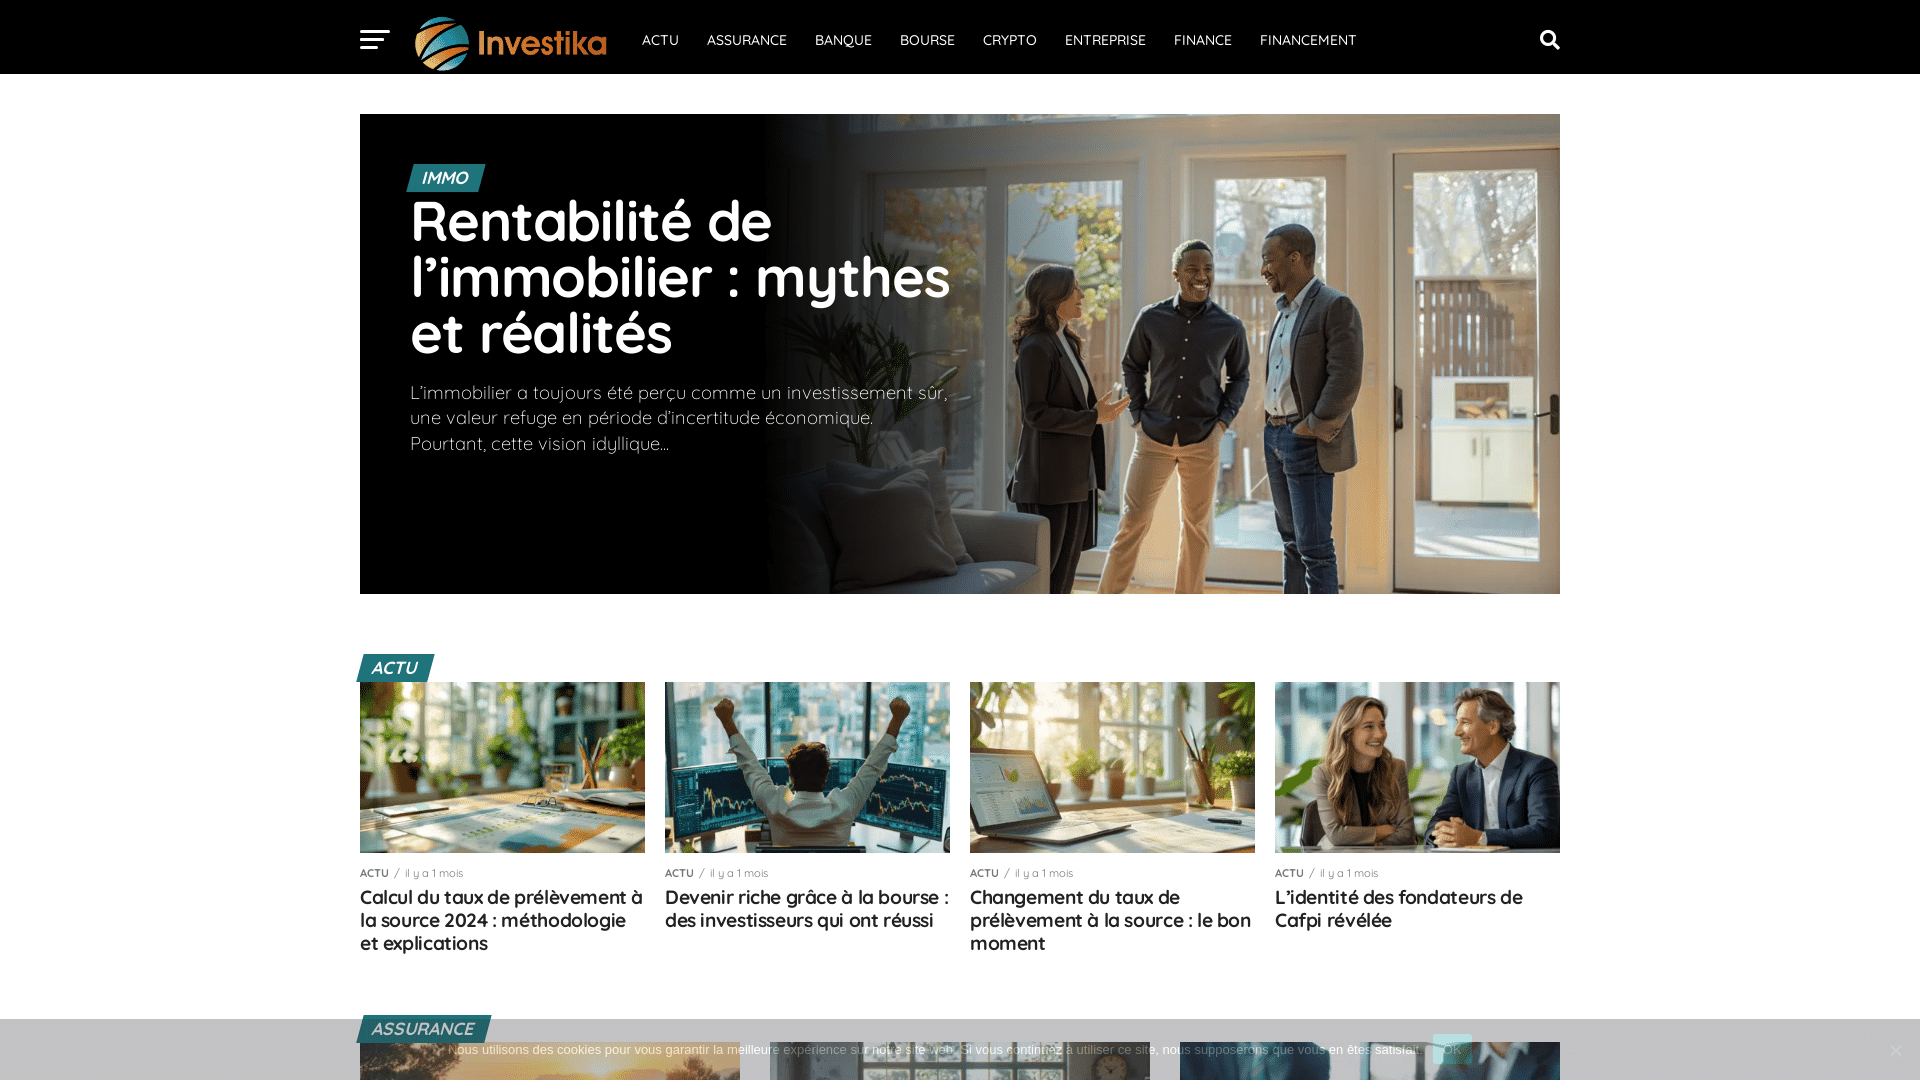Navigate to the CRYPTO section
The image size is (1920, 1080).
point(1010,40)
